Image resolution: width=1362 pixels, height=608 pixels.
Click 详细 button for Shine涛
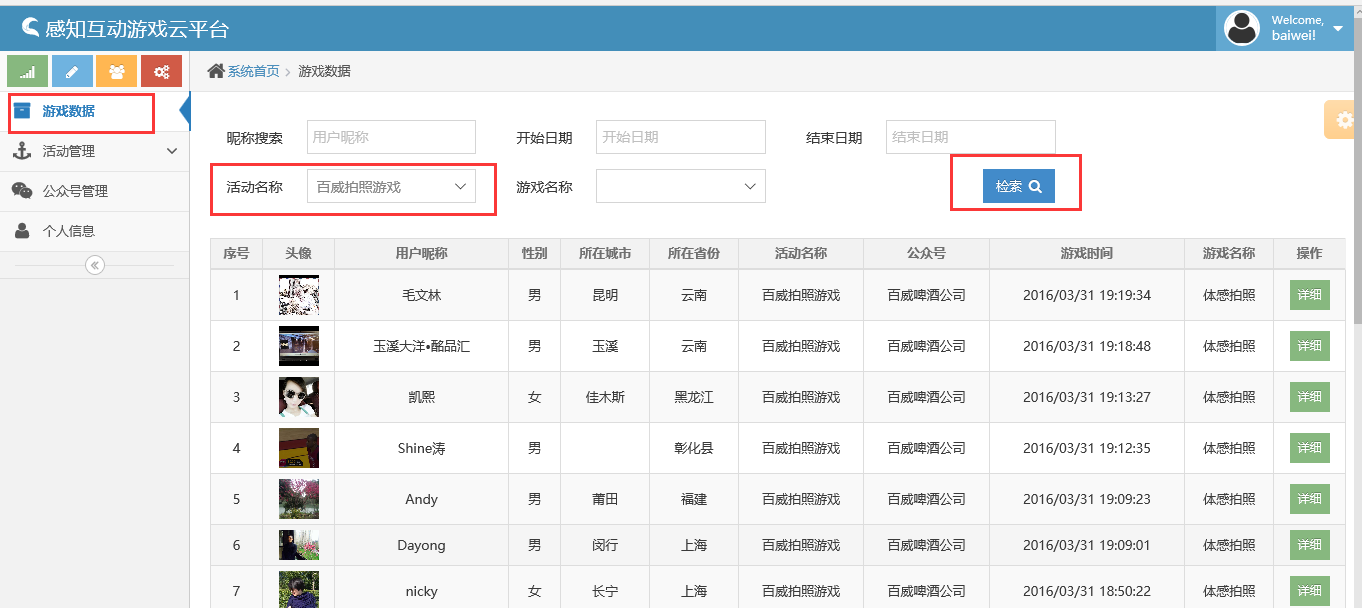[1310, 448]
